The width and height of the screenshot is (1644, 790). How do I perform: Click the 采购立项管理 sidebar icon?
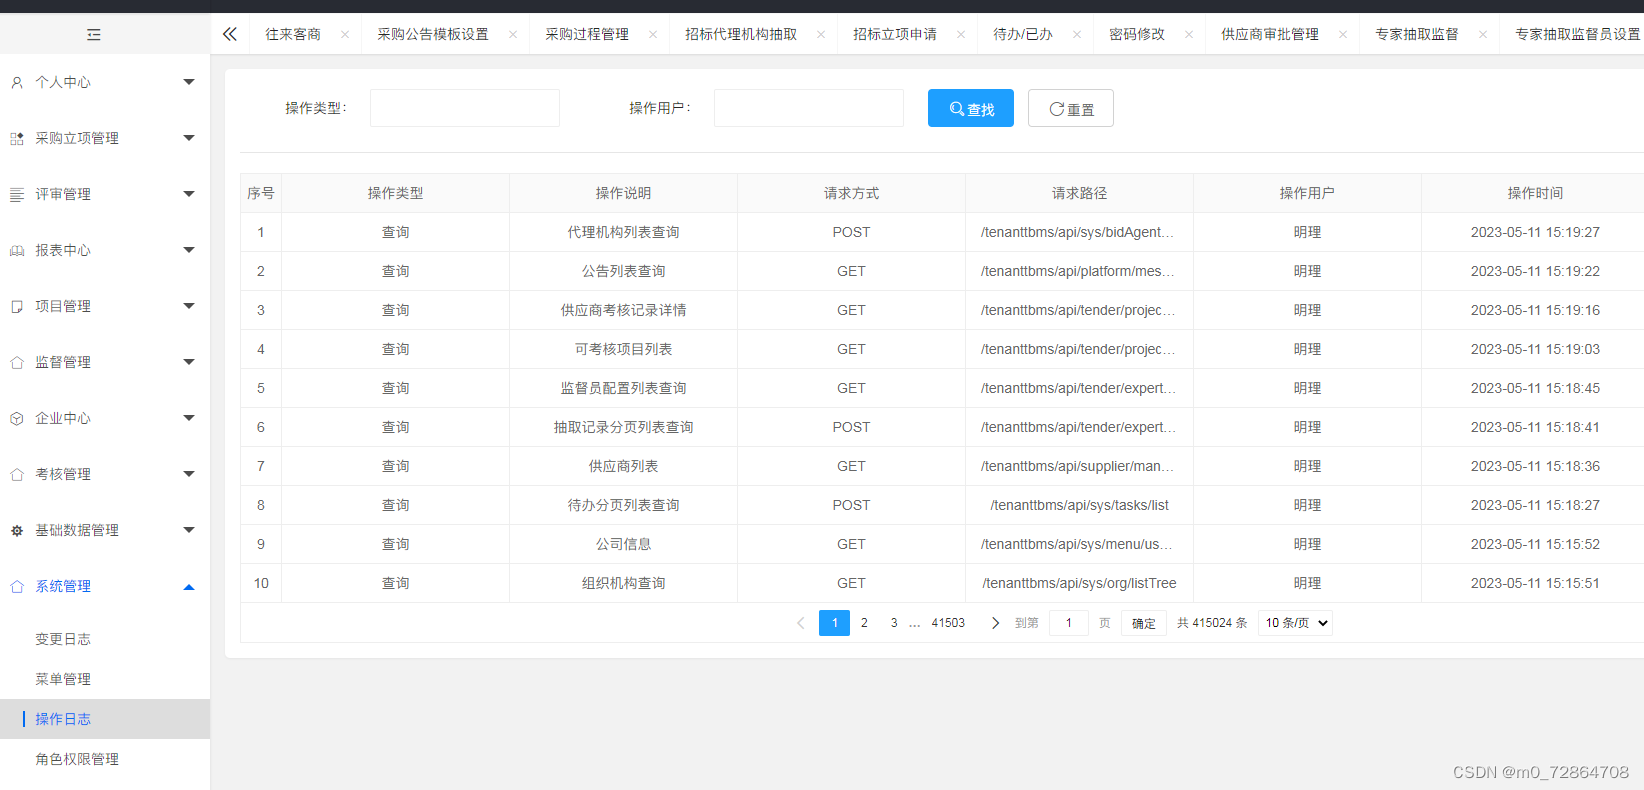(17, 139)
